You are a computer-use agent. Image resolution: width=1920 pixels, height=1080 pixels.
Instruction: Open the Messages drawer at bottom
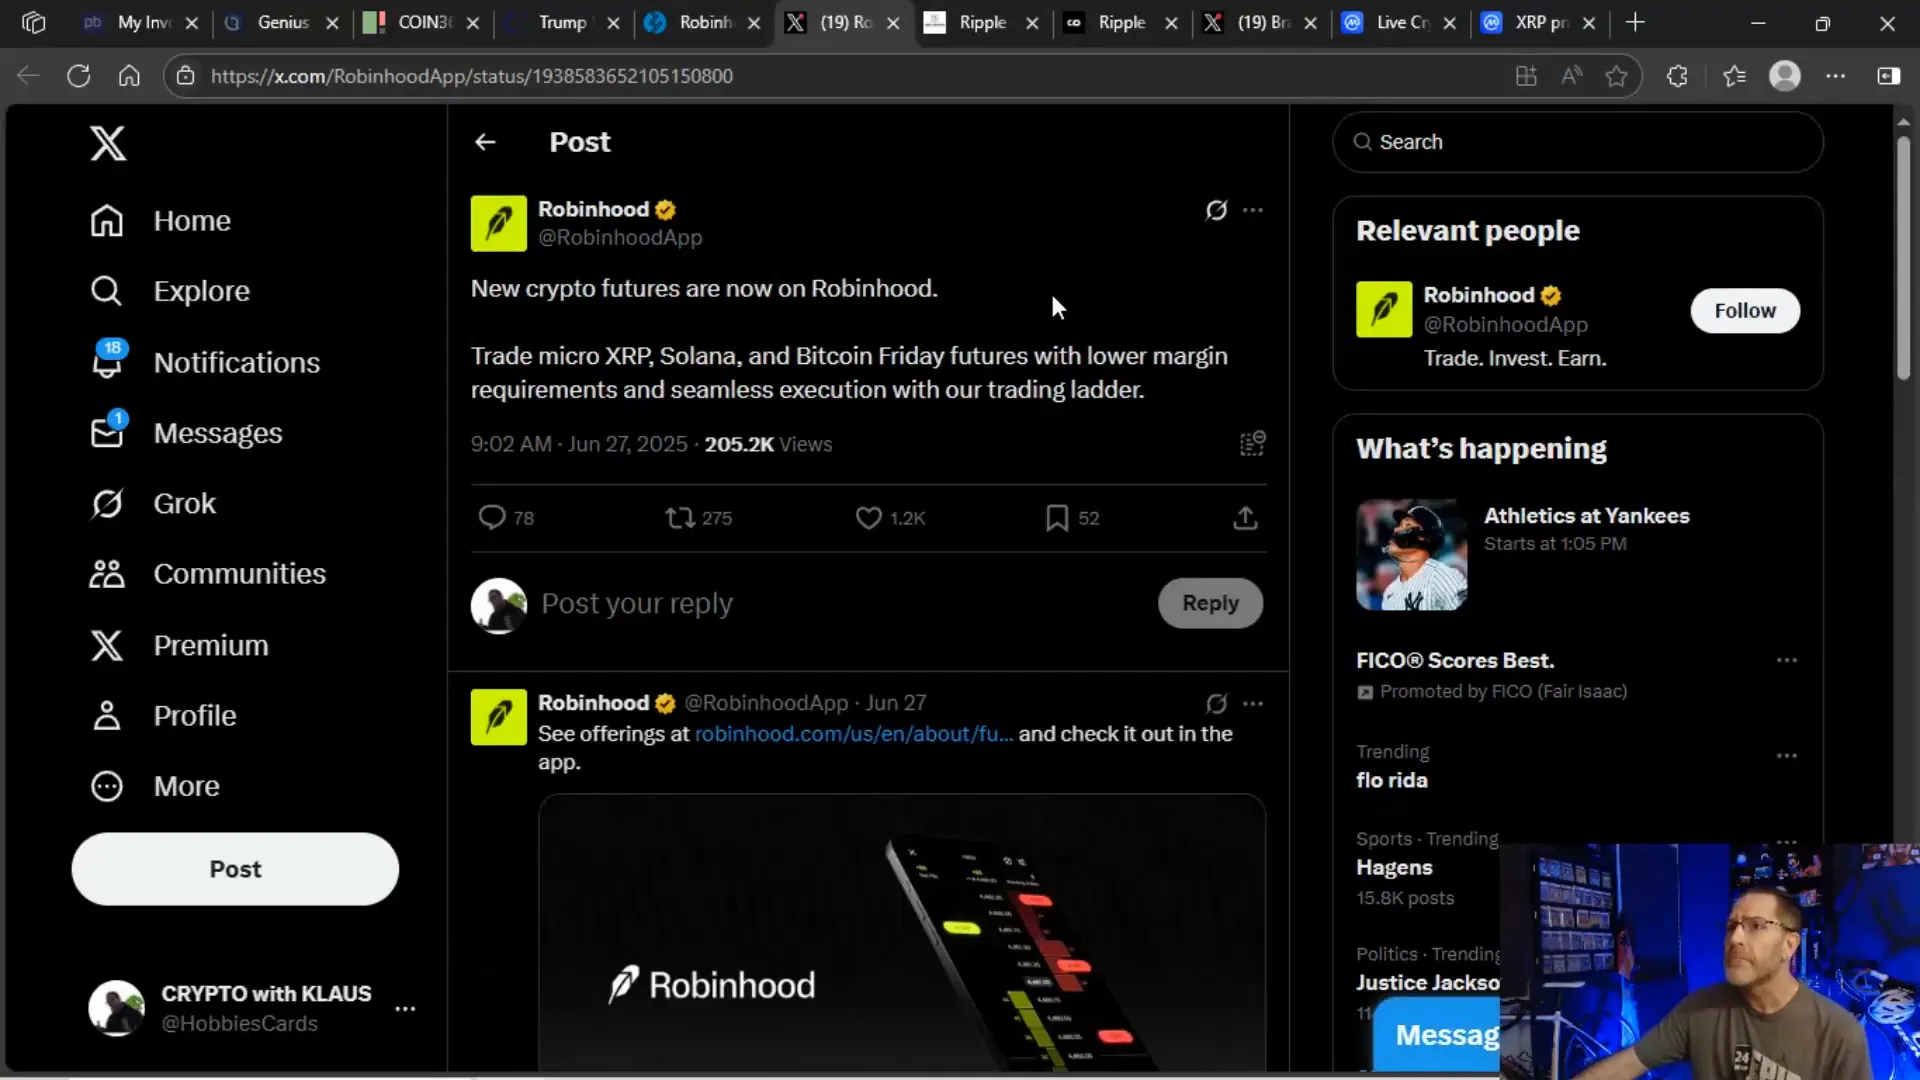(1437, 1036)
